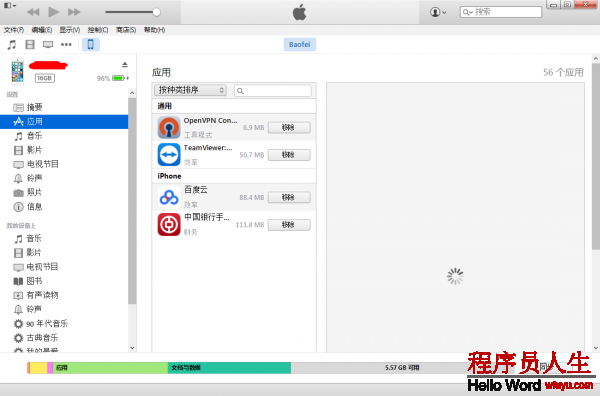Click the play button

pyautogui.click(x=54, y=12)
